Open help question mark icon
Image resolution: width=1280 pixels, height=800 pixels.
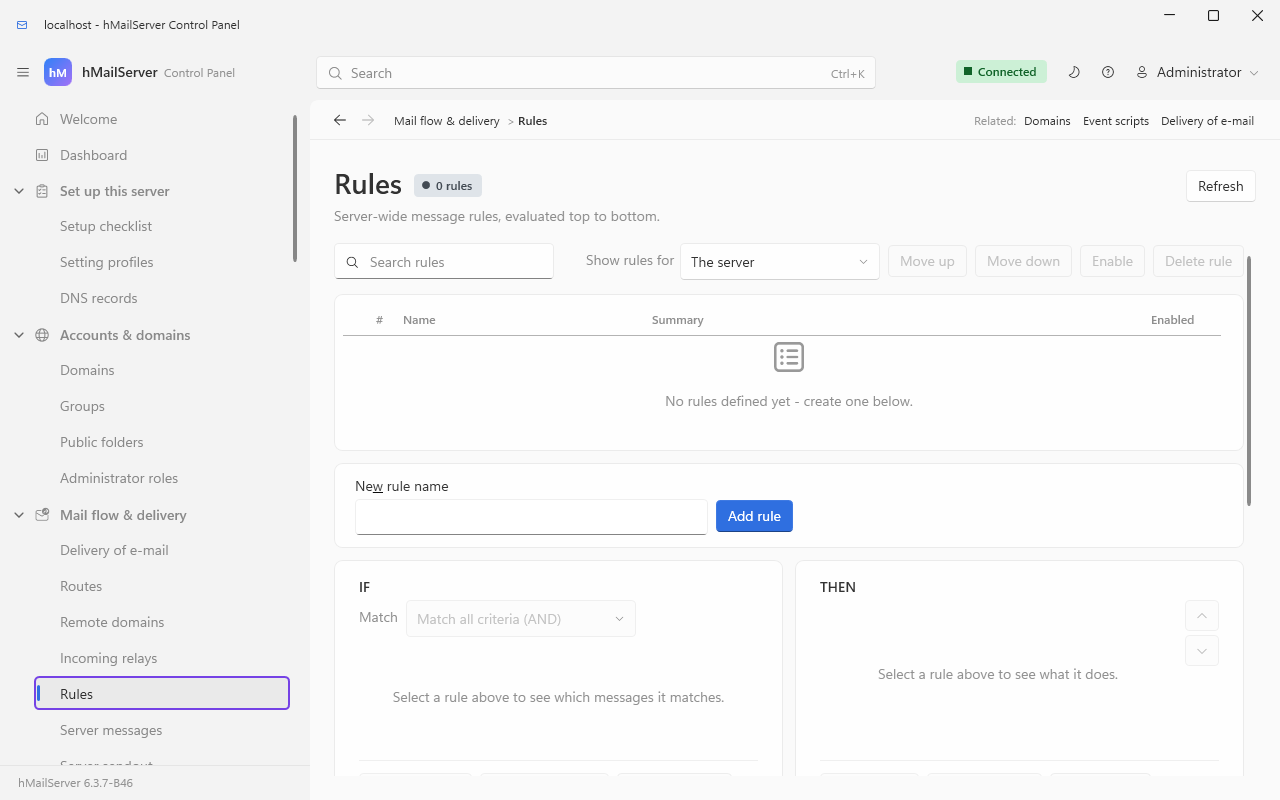pos(1108,72)
